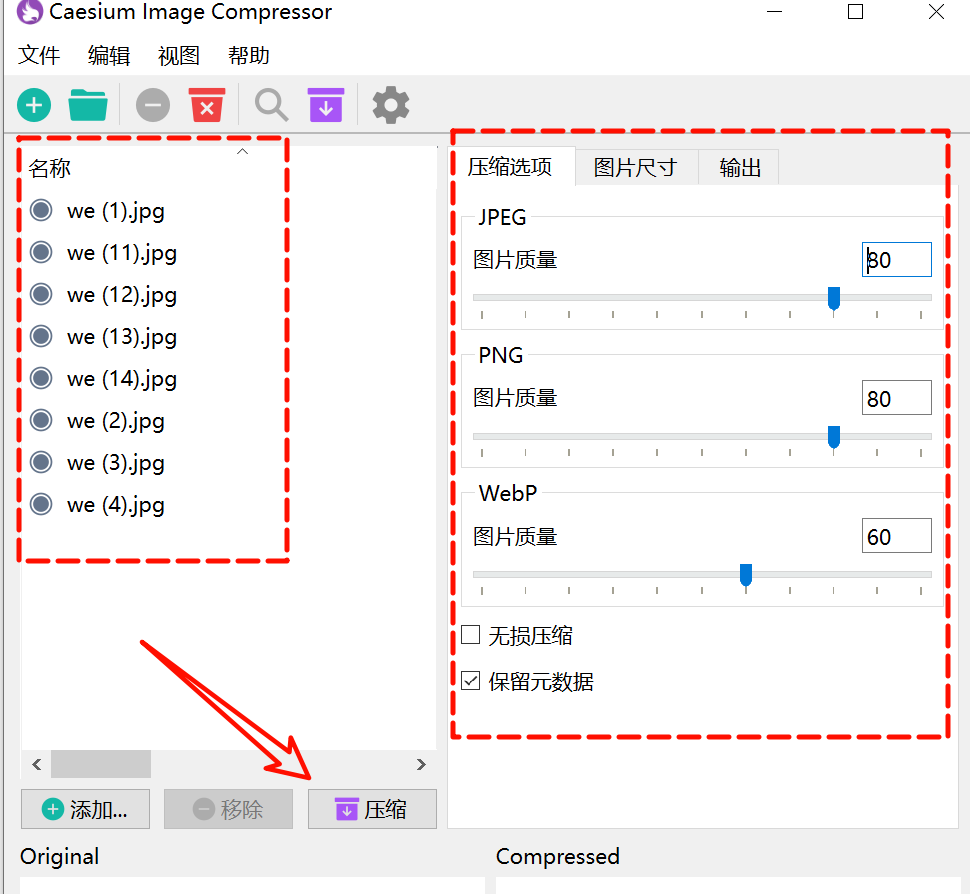Click the 添加... button
Screen dimensions: 970x894
click(85, 809)
